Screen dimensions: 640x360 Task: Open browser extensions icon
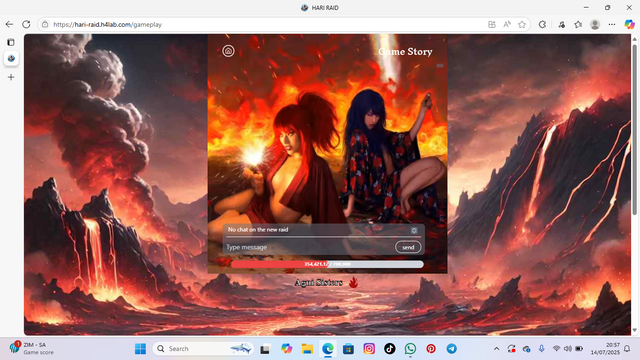(542, 24)
